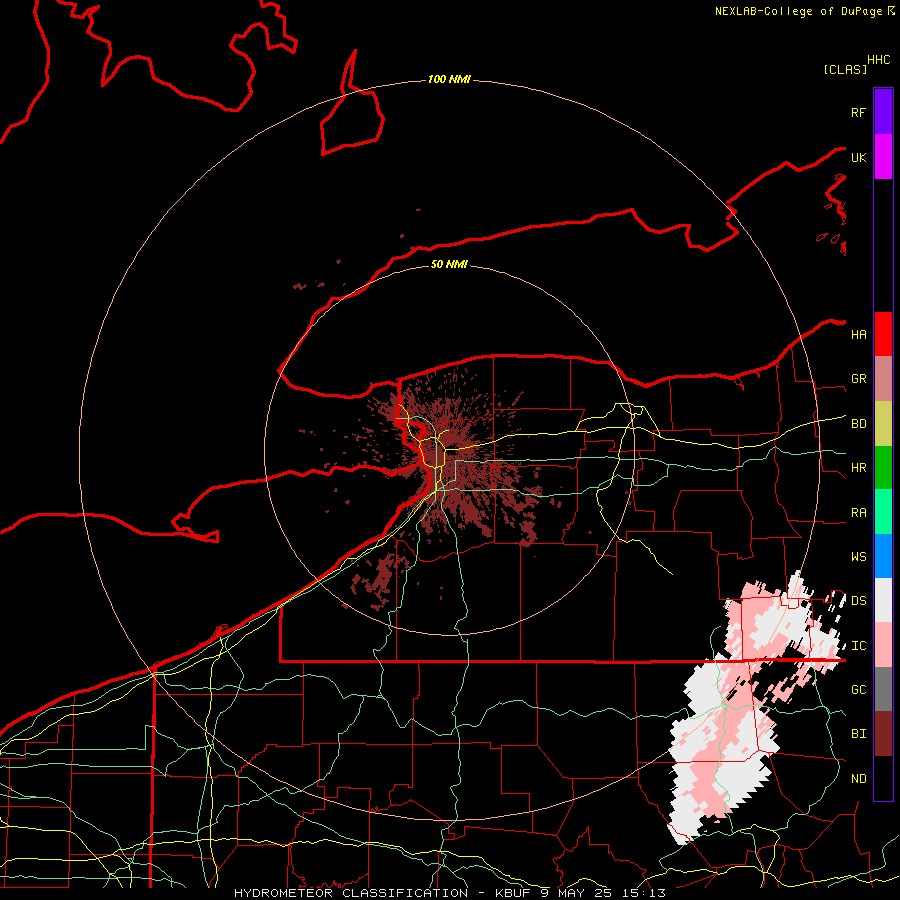The height and width of the screenshot is (900, 900).
Task: Click the GR legend label
Action: point(858,379)
